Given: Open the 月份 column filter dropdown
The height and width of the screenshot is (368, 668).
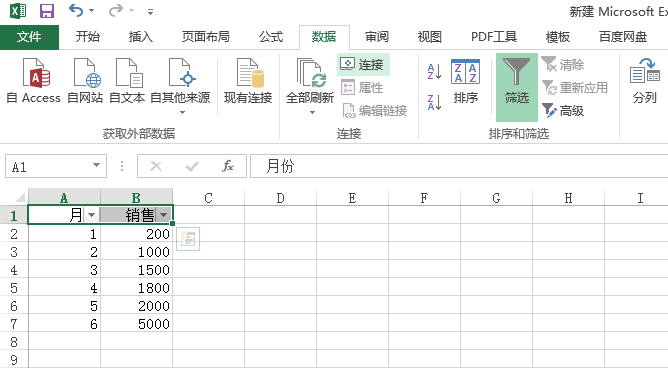Looking at the screenshot, I should 91,215.
